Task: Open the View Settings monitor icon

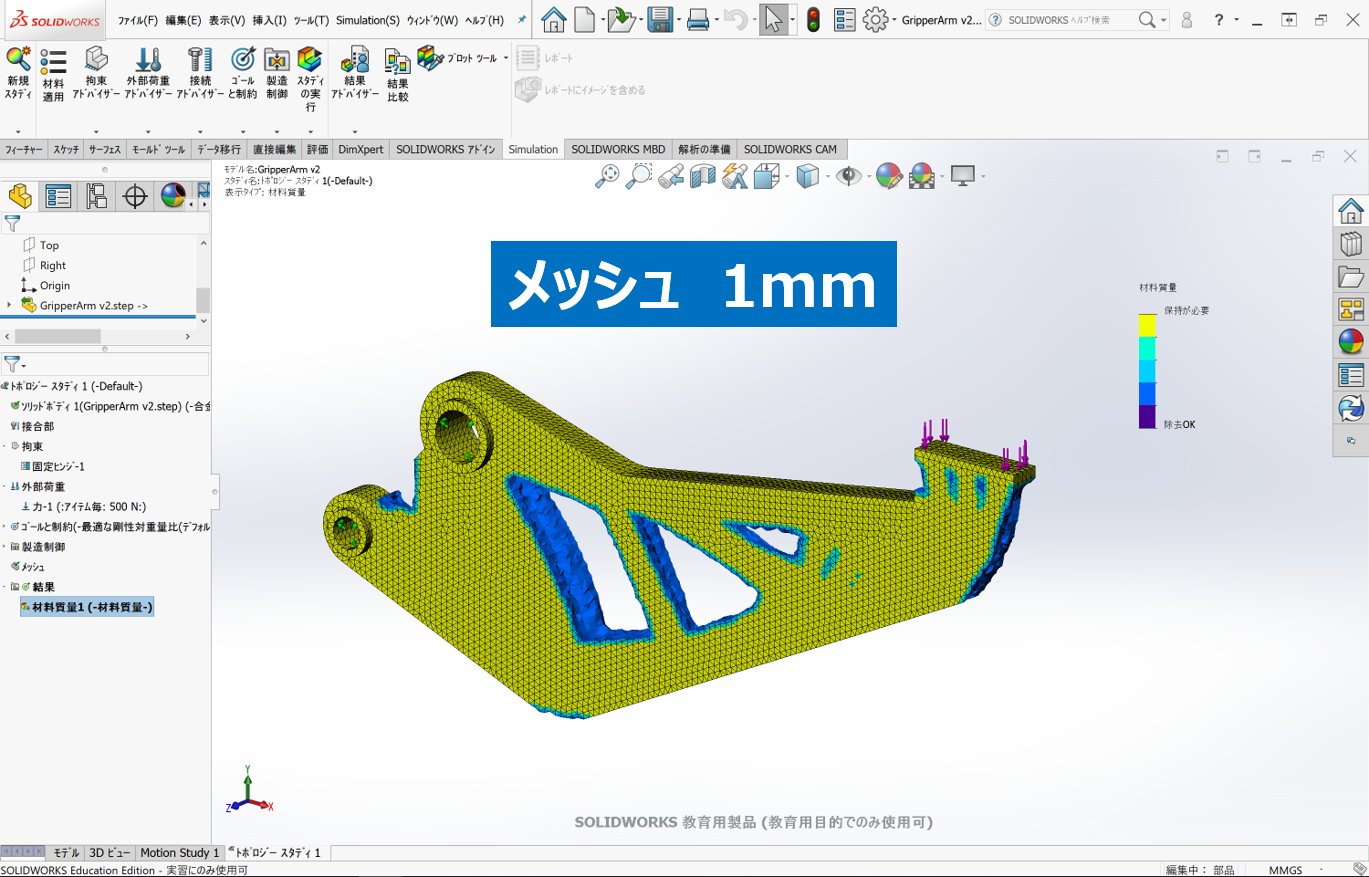Action: pyautogui.click(x=962, y=176)
